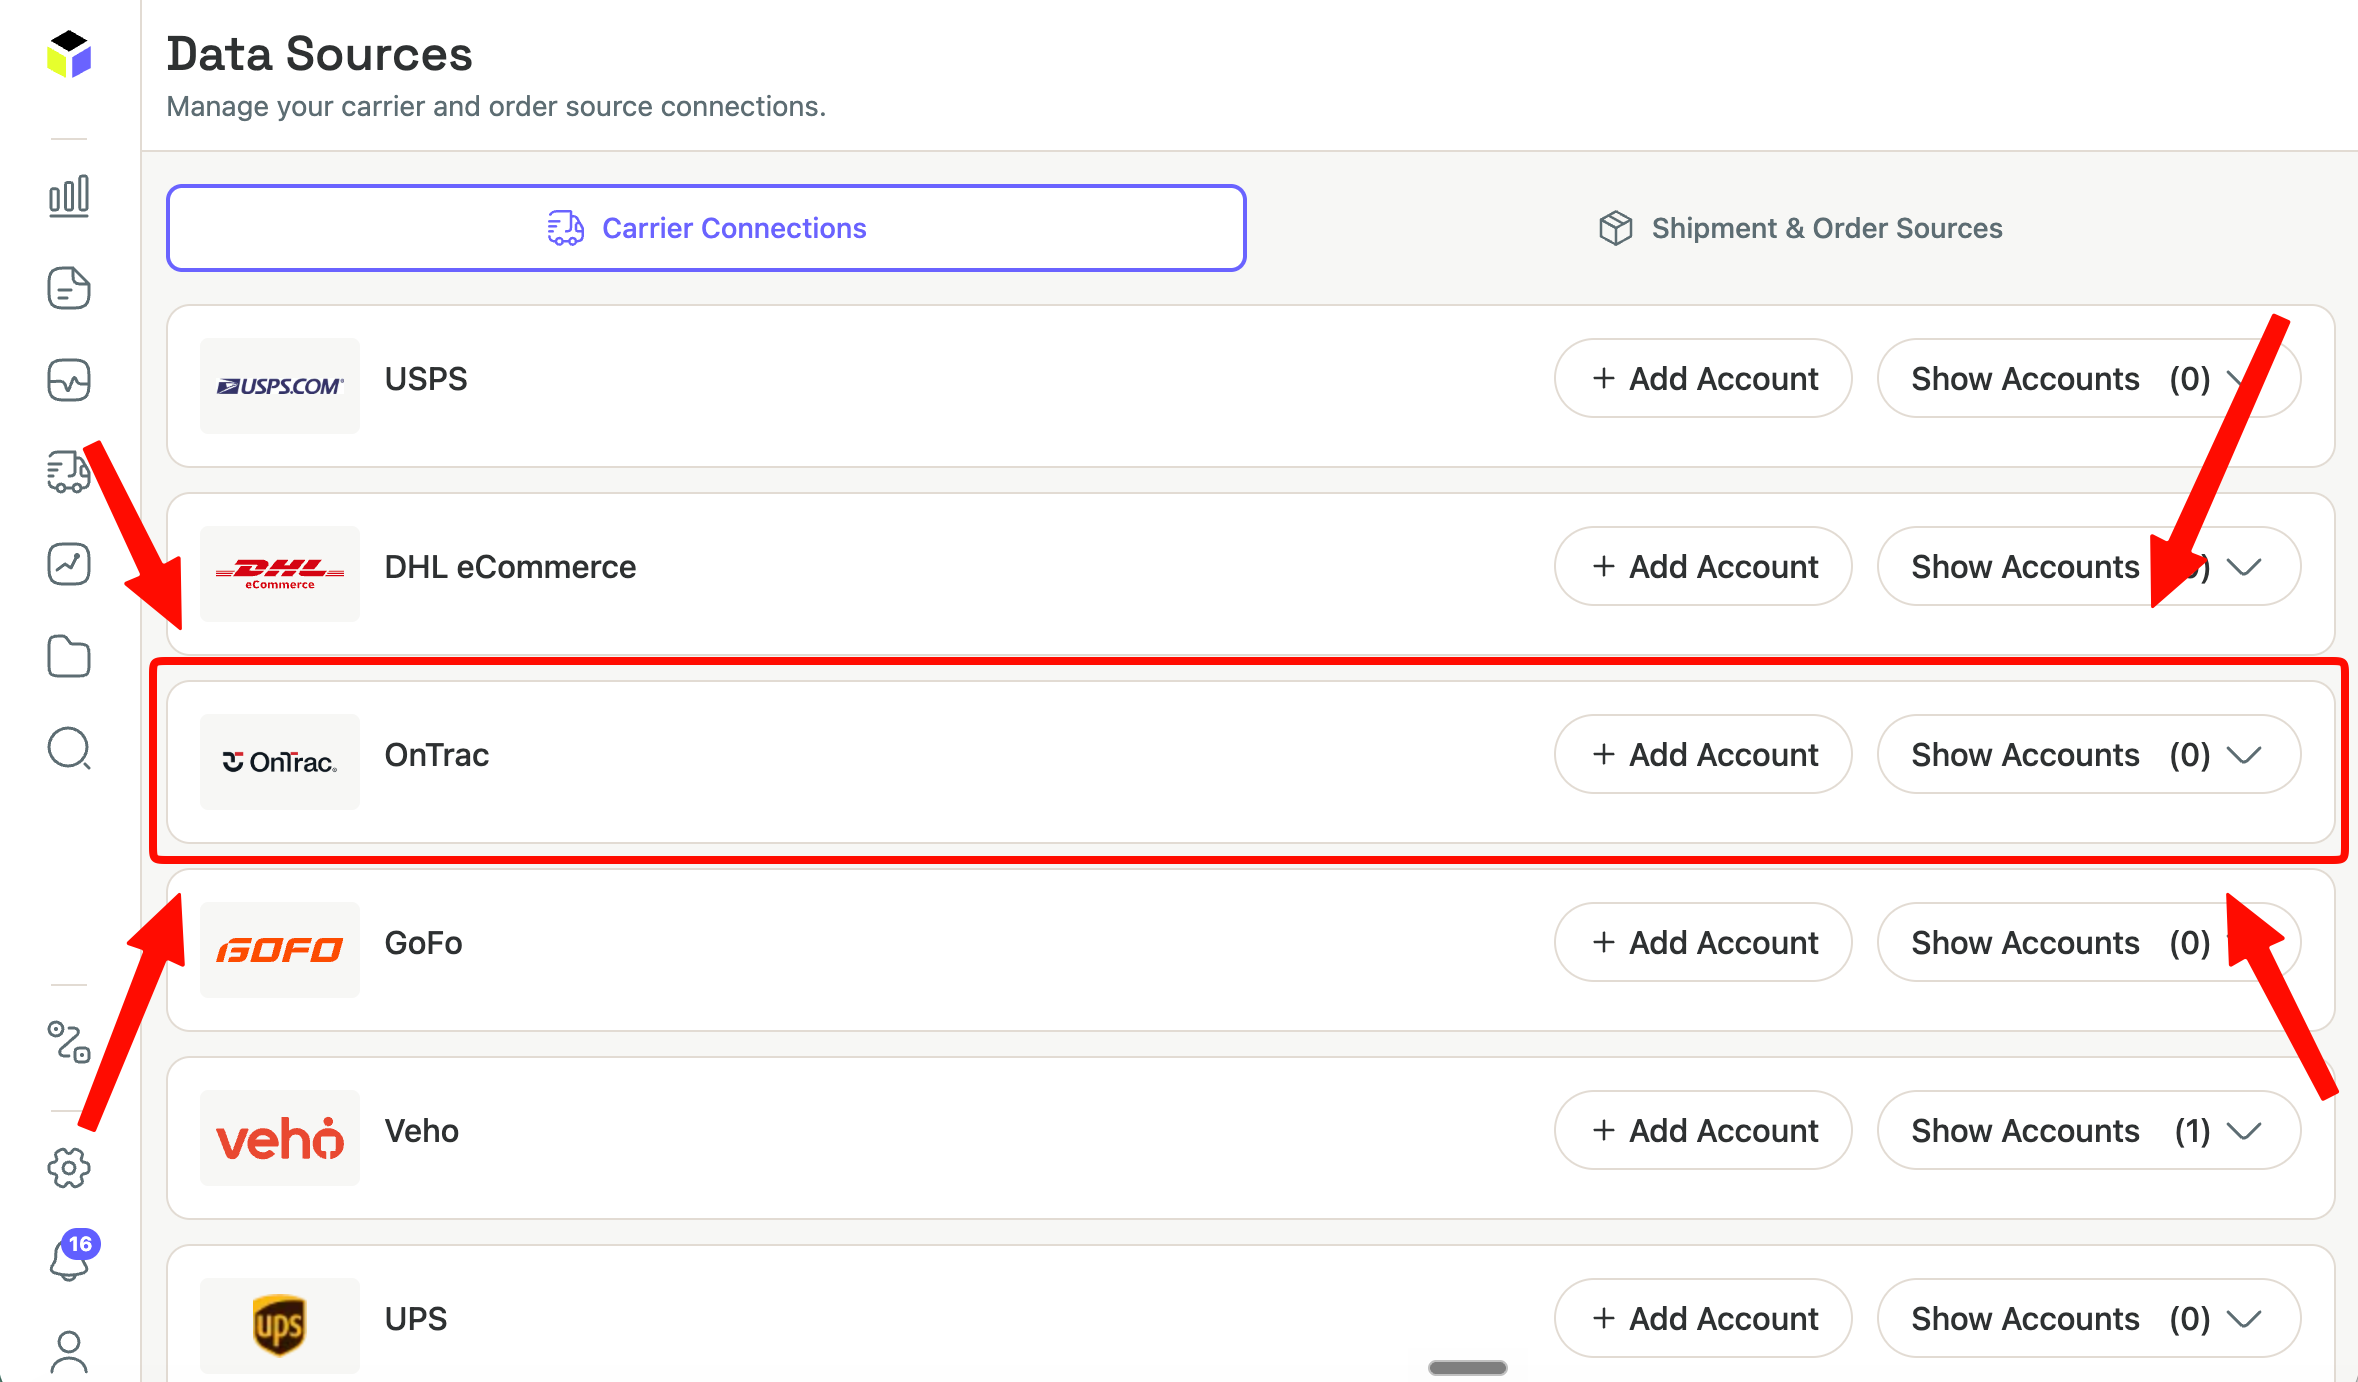Open the trend line chart sidebar icon

[69, 564]
